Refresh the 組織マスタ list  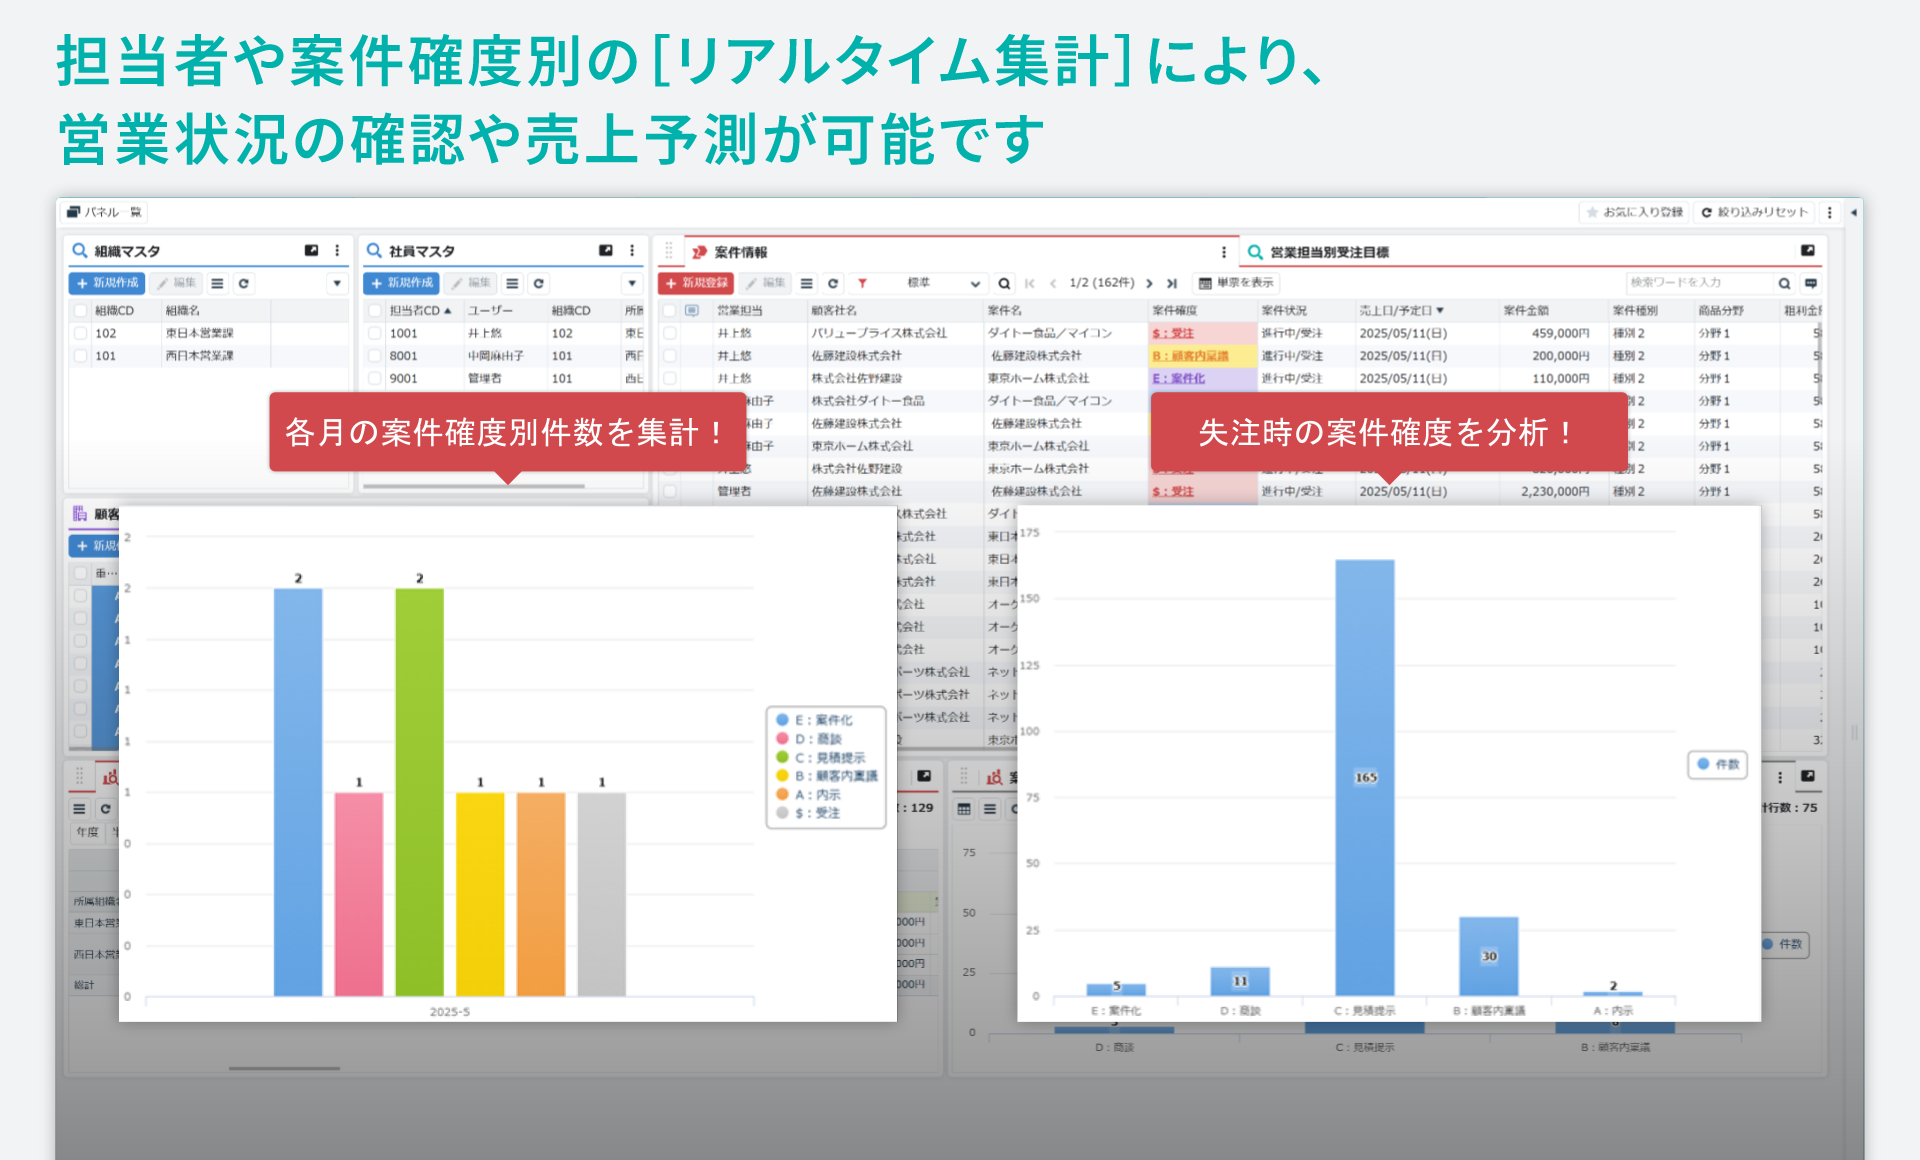pyautogui.click(x=244, y=284)
